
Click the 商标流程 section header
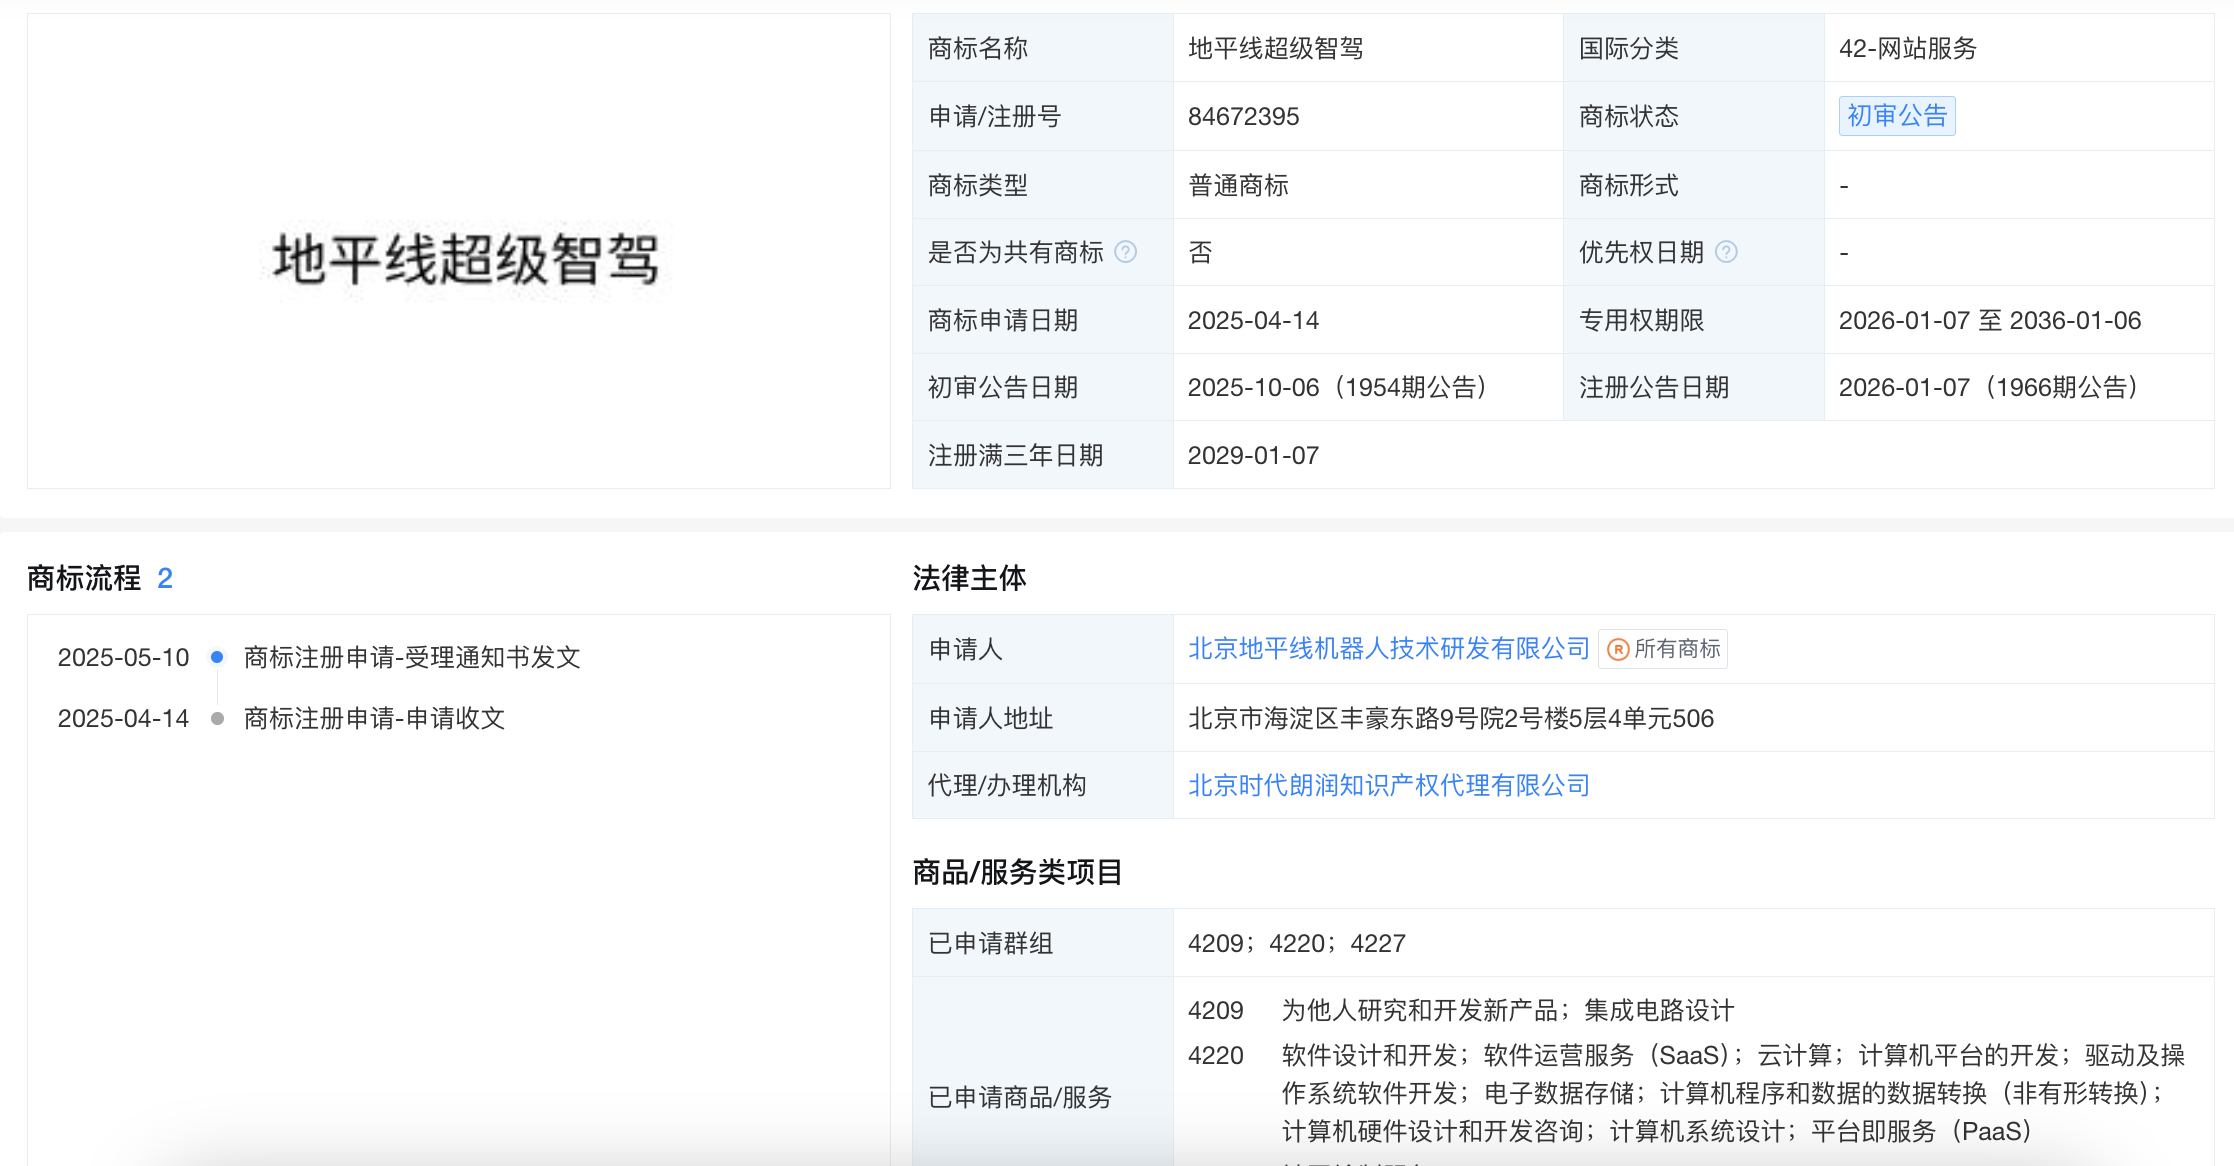pyautogui.click(x=83, y=578)
